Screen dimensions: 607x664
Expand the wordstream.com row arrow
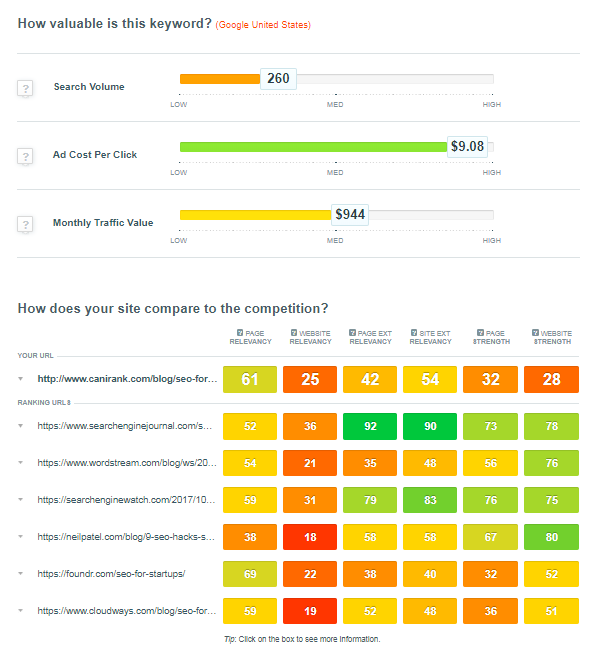coord(20,463)
